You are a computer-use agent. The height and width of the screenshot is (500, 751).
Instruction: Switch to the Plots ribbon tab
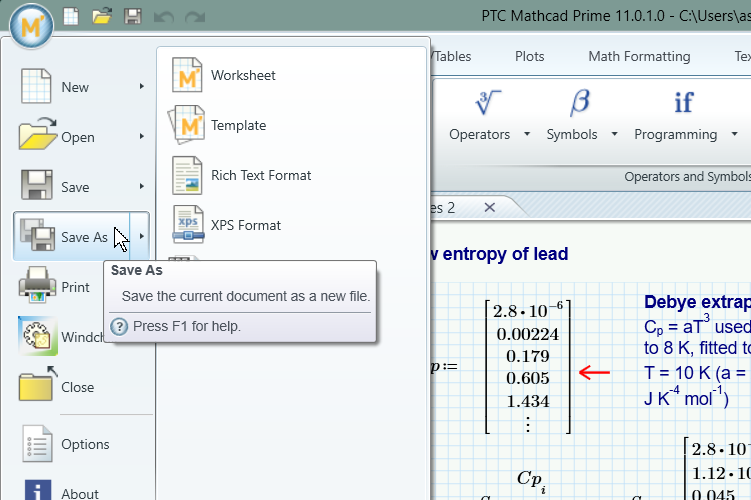coord(529,56)
